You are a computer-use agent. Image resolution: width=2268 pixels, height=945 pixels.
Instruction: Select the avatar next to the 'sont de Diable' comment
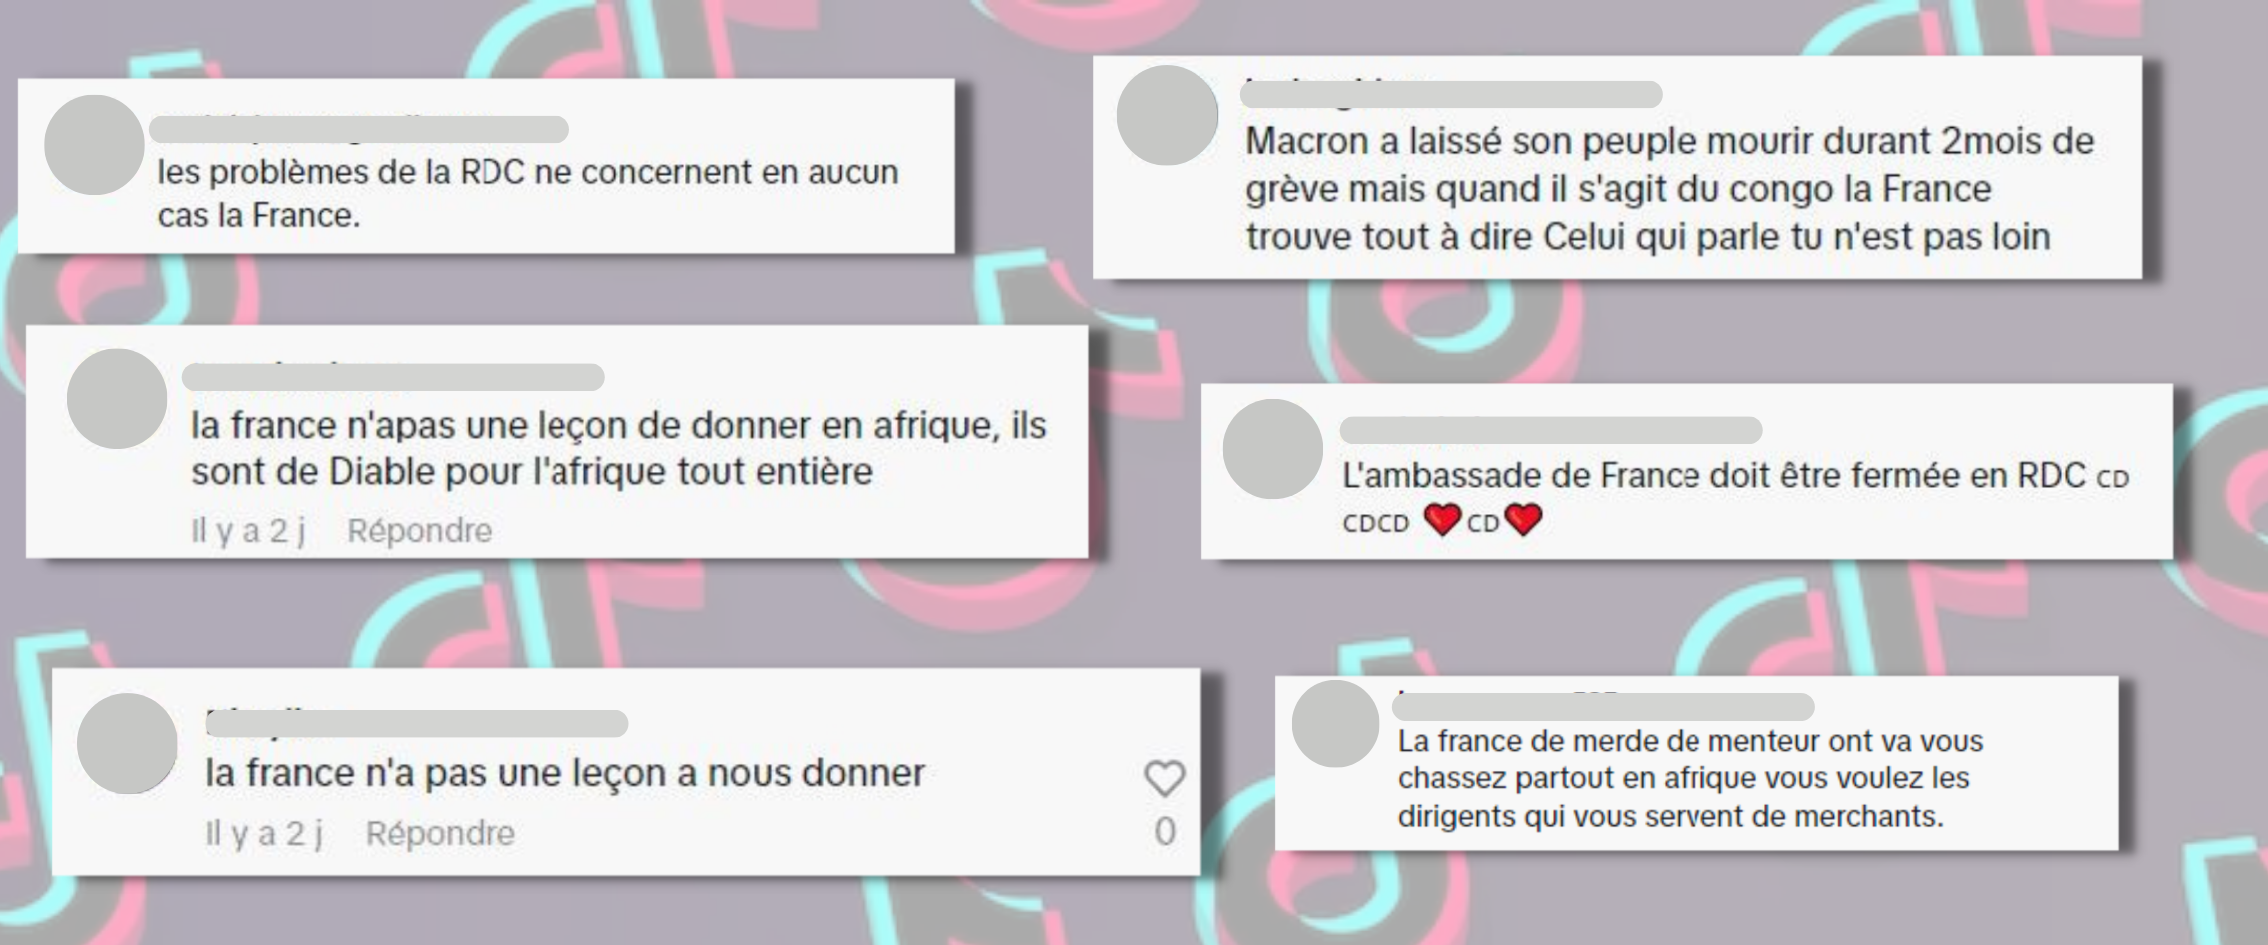click(x=117, y=399)
